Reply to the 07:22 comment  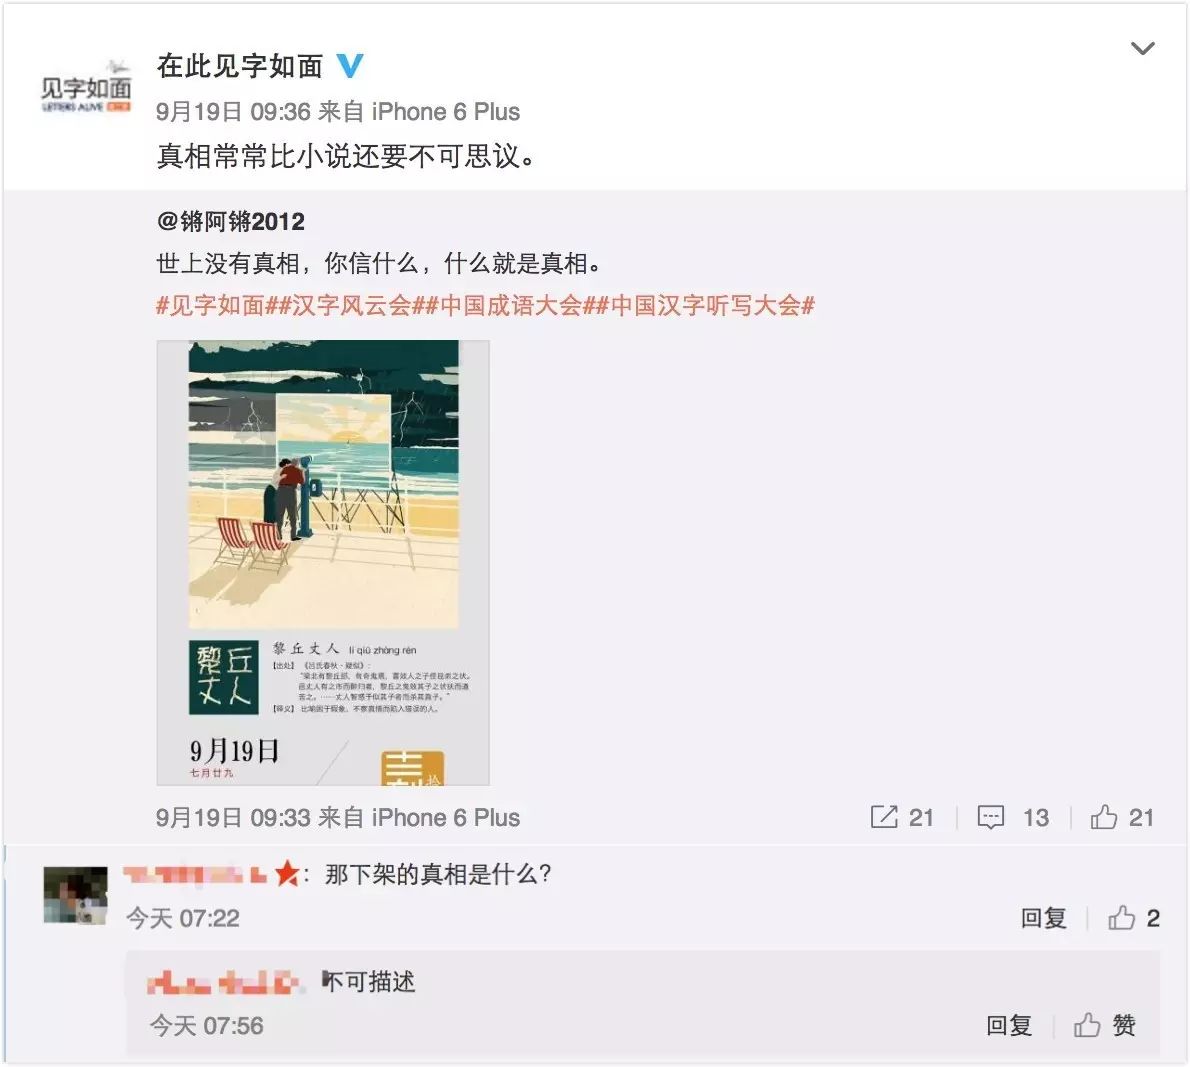point(1044,917)
